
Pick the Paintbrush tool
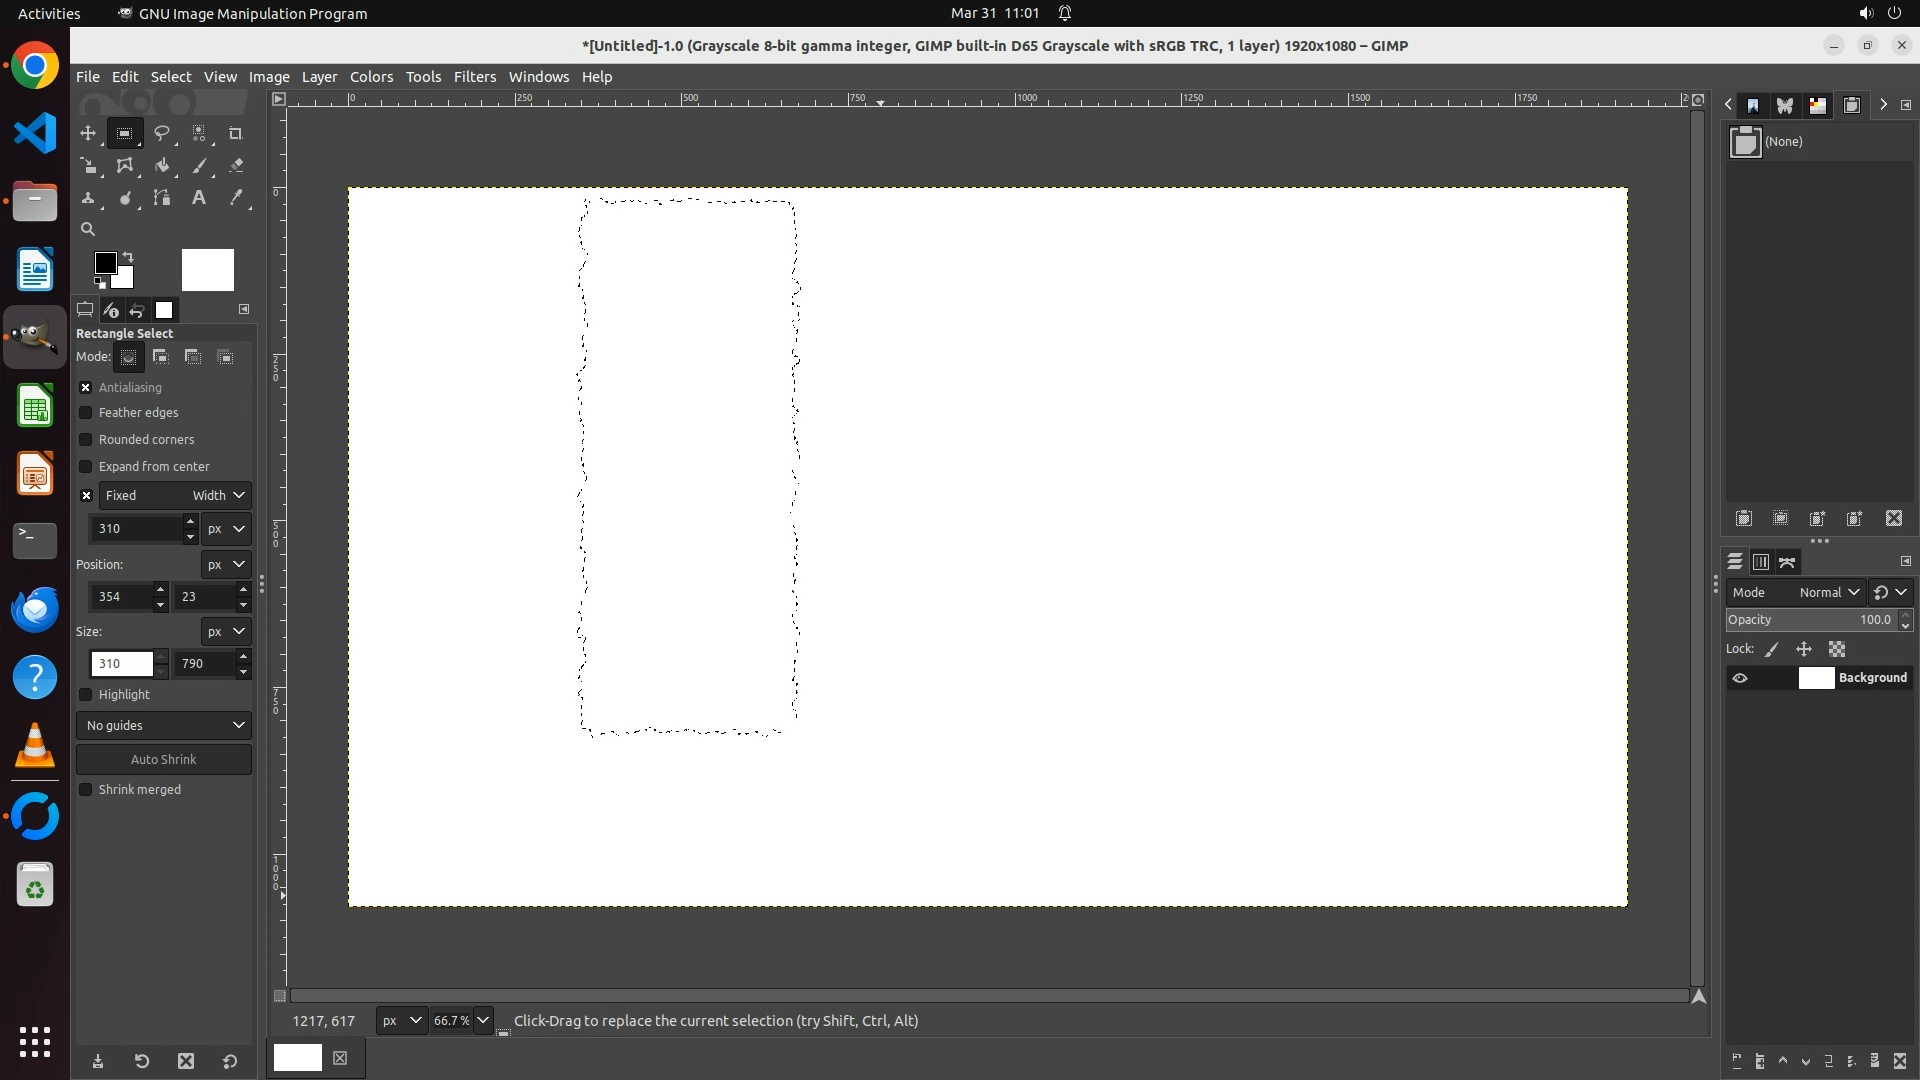tap(199, 166)
